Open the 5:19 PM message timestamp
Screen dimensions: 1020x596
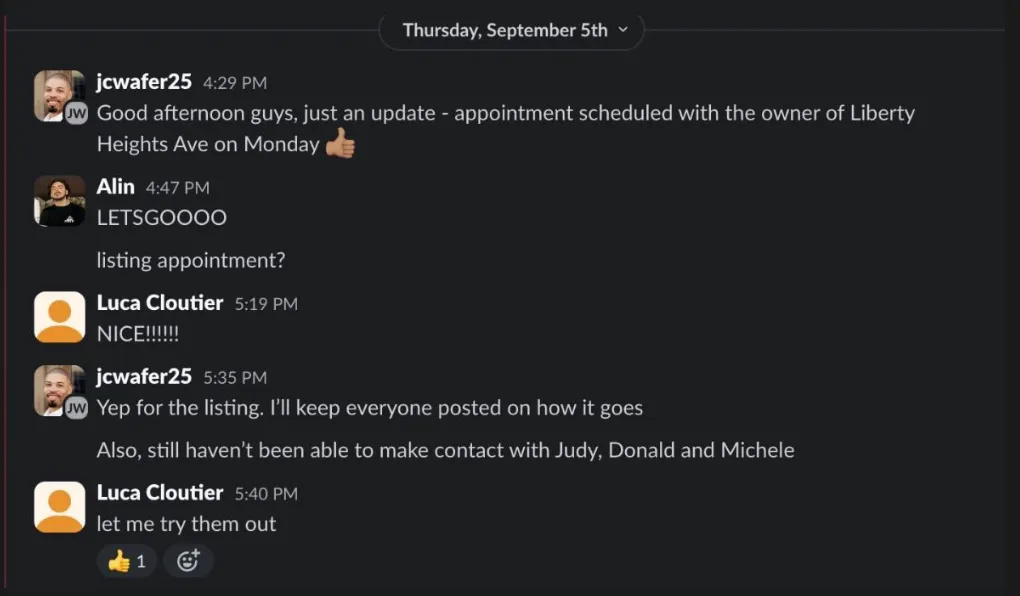pyautogui.click(x=266, y=304)
